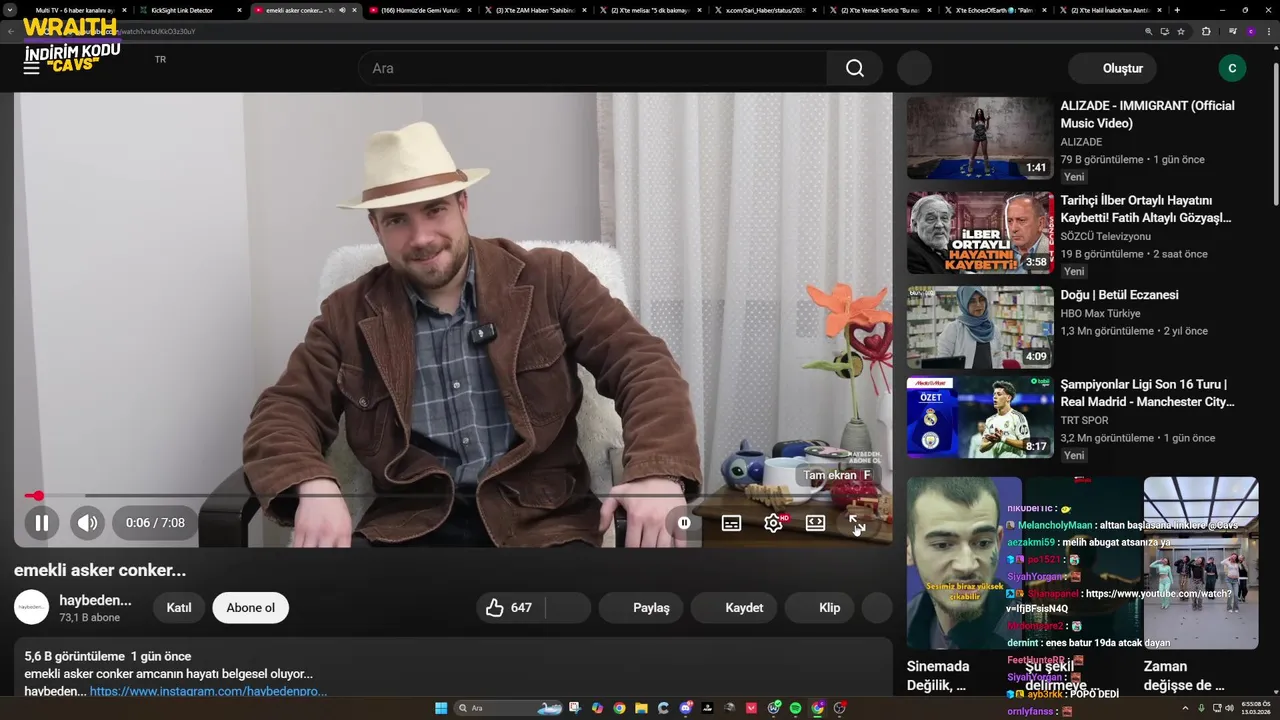Switch to X'te ZAM Haber tab
This screenshot has width=1280, height=720.
pos(535,10)
